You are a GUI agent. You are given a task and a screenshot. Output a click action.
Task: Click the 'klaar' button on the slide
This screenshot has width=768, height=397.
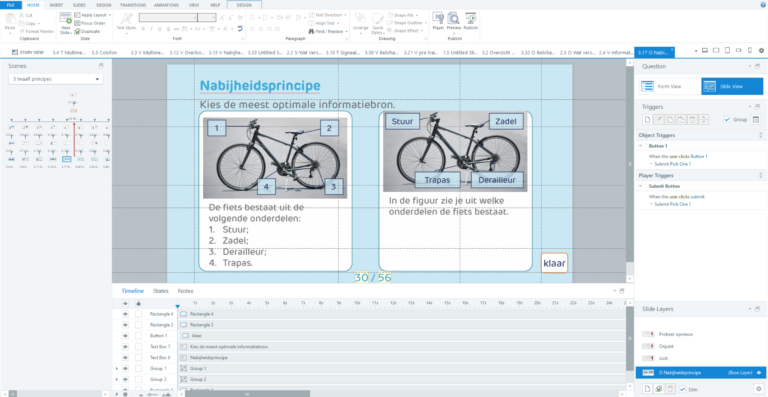(554, 263)
